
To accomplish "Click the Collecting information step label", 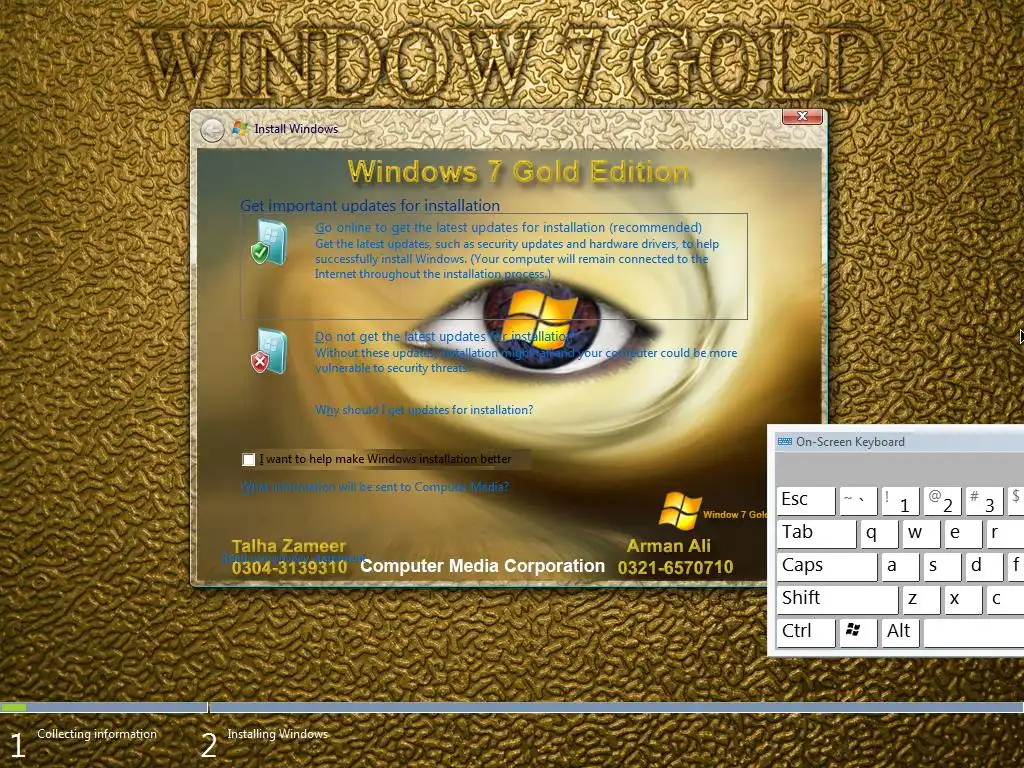I will pyautogui.click(x=97, y=734).
